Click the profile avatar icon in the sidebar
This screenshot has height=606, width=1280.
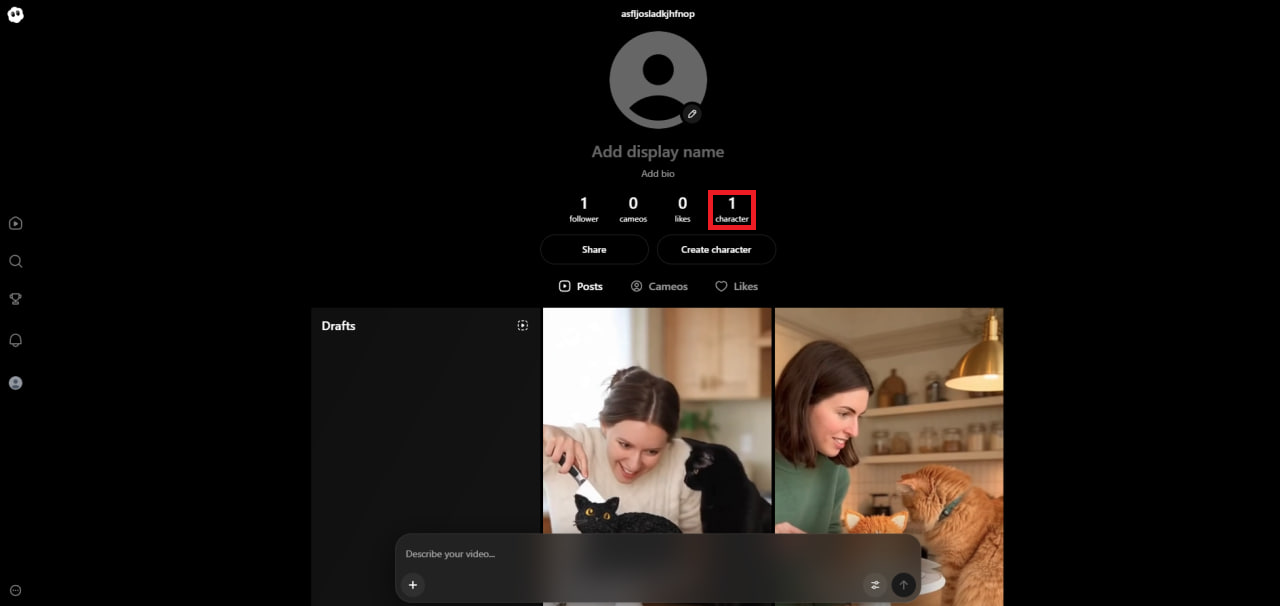pyautogui.click(x=15, y=383)
